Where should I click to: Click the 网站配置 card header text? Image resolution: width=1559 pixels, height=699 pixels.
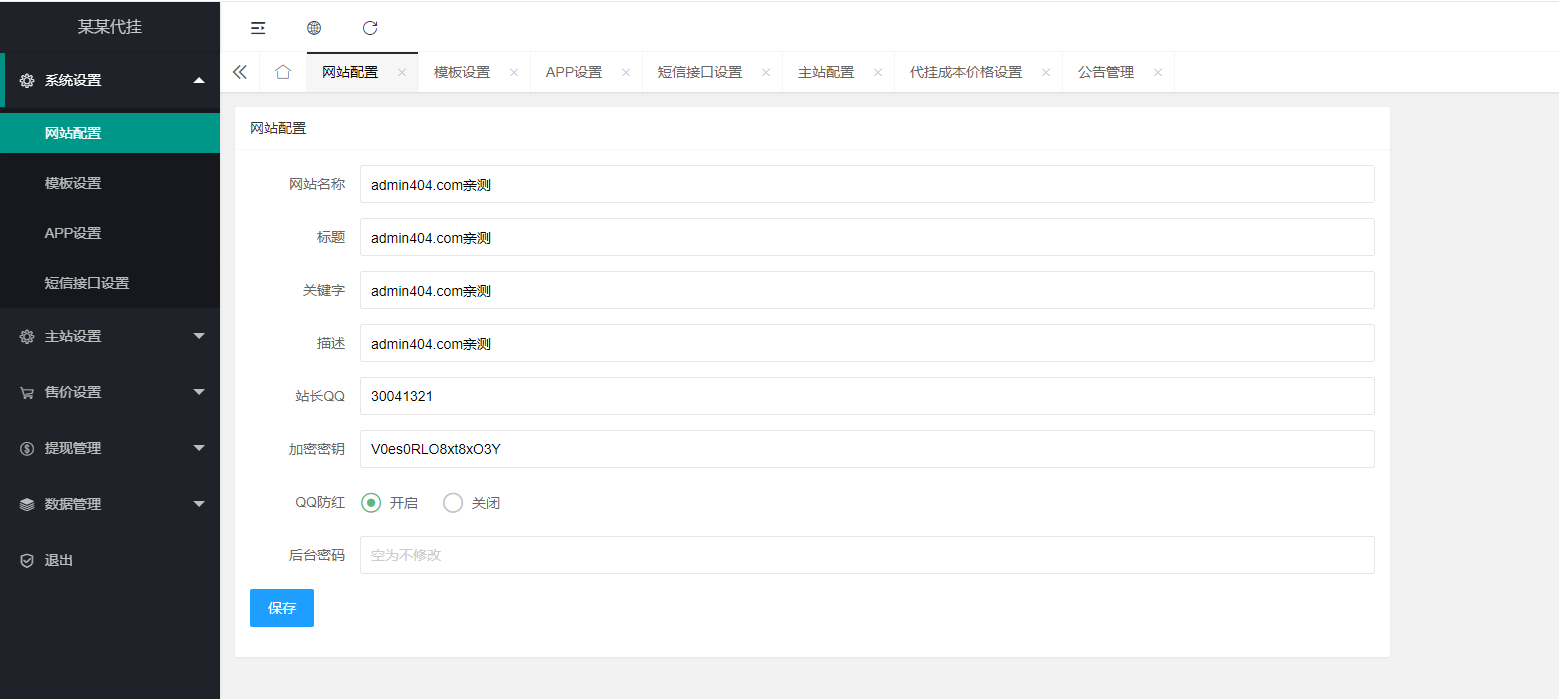[x=278, y=128]
